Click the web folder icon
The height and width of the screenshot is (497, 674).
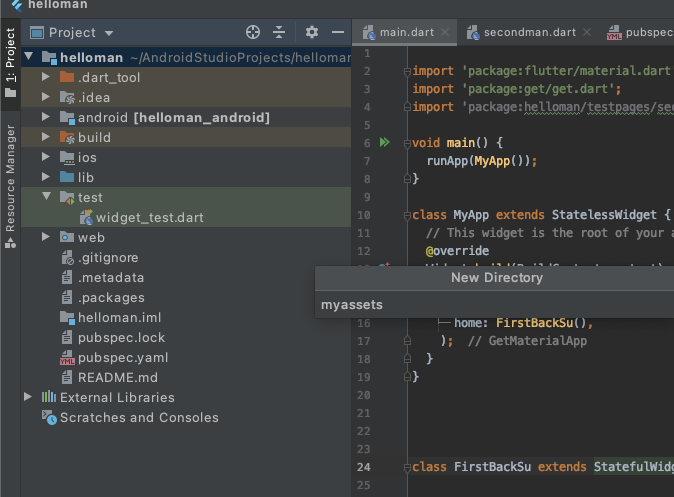point(67,237)
